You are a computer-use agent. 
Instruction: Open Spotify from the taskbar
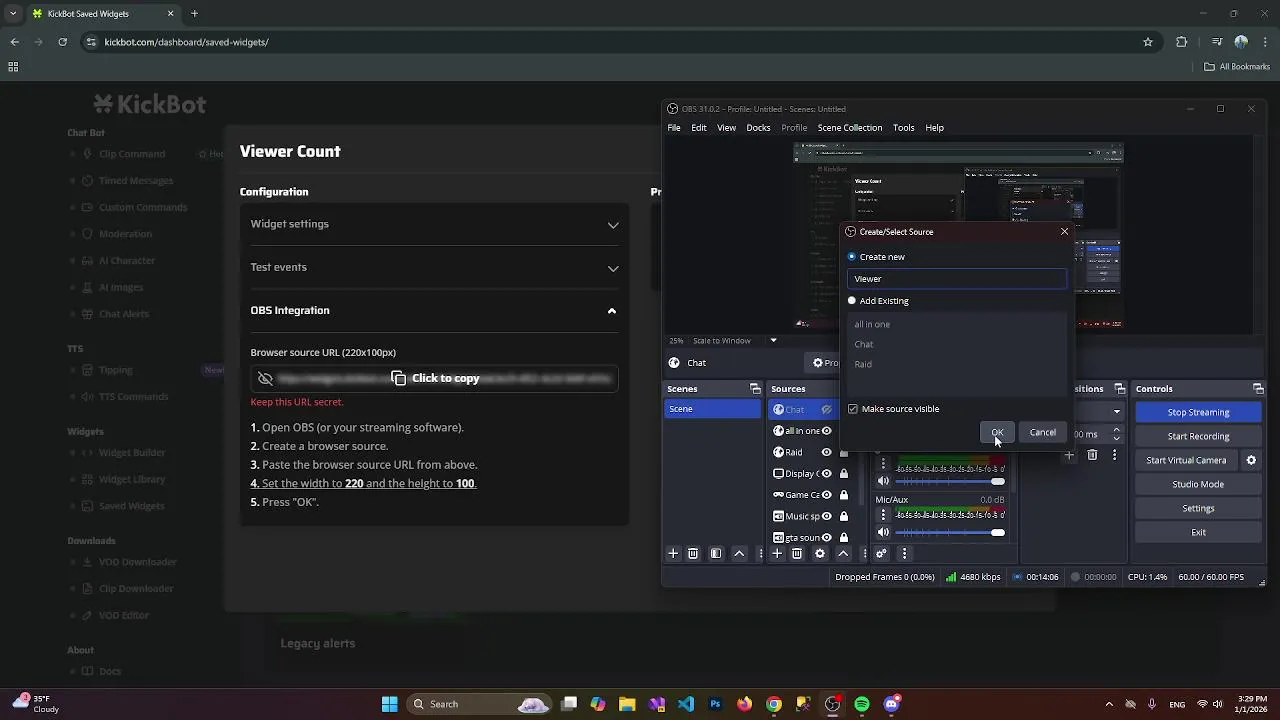862,704
